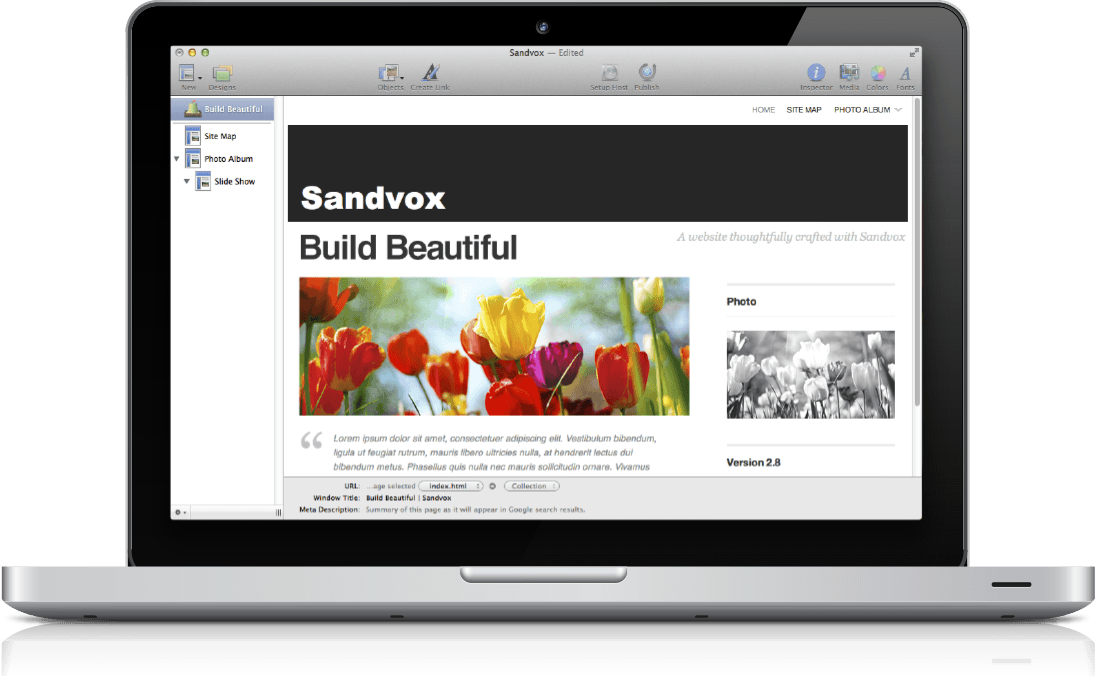Select the Photo Album page row
Viewport: 1096px width, 676px height.
223,159
